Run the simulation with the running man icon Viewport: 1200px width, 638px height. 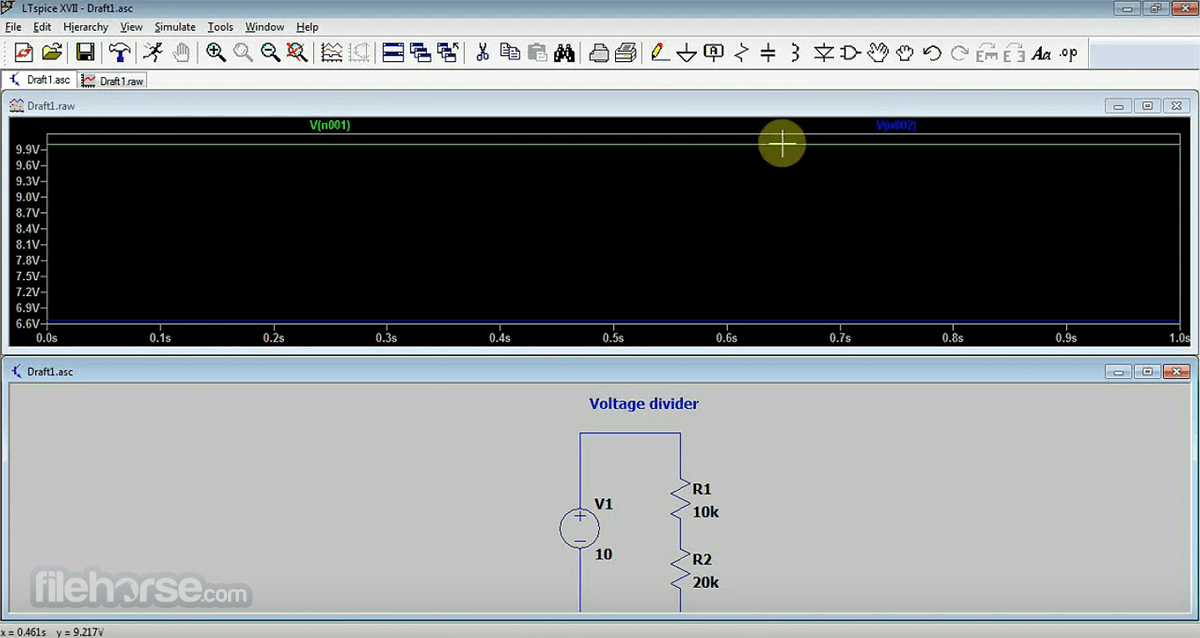153,53
